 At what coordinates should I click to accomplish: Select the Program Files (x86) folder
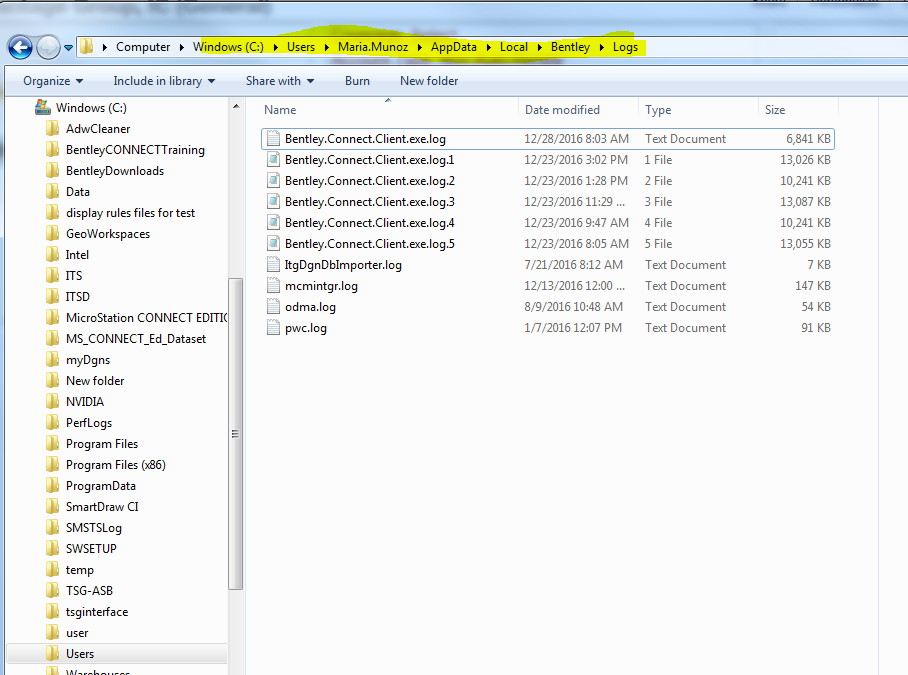coord(116,464)
